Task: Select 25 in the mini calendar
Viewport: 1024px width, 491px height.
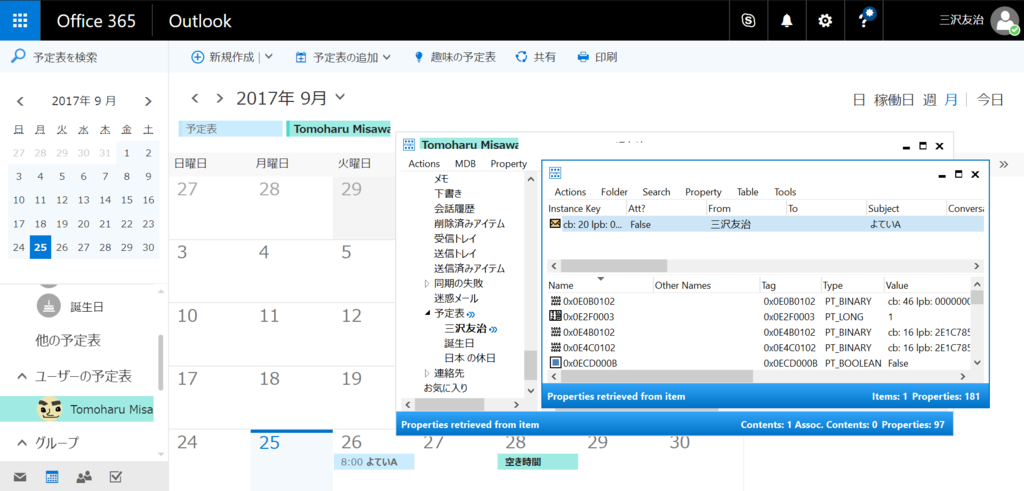Action: tap(40, 247)
